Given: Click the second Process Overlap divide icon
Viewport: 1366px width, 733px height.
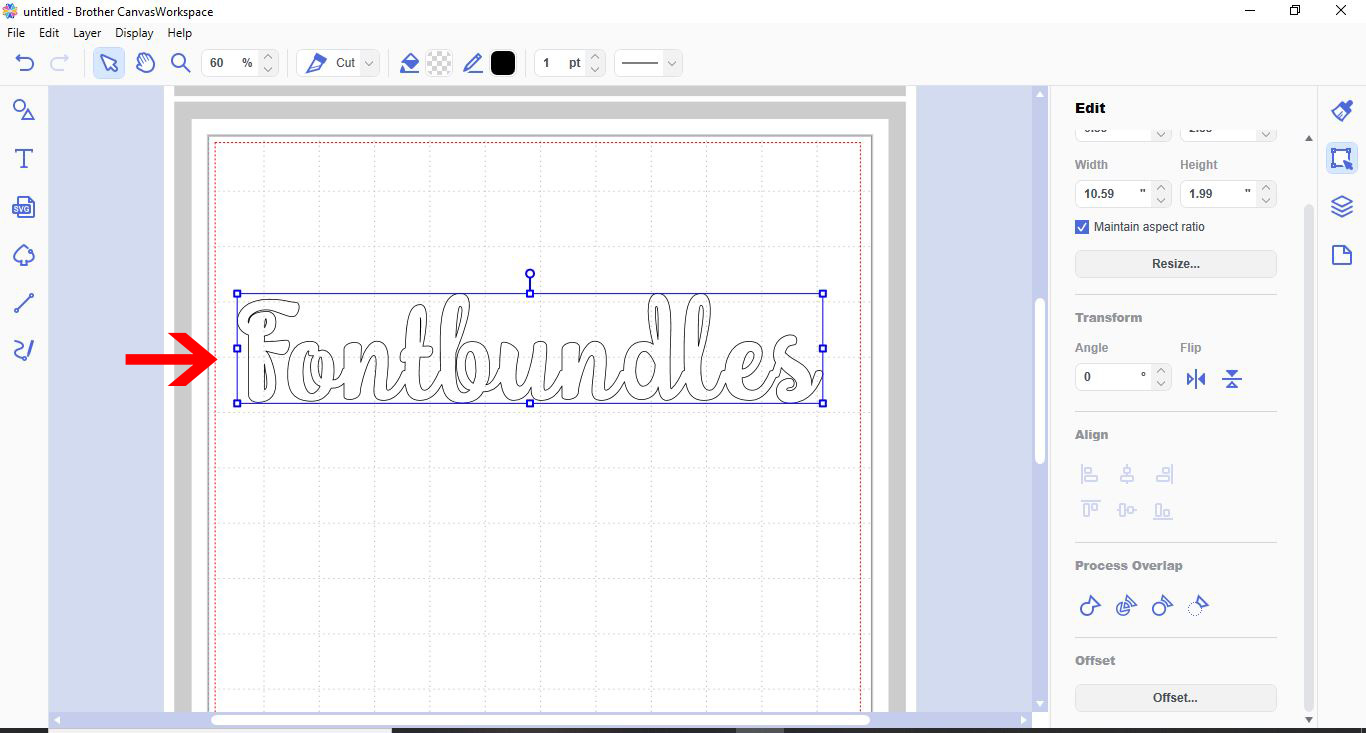Looking at the screenshot, I should click(x=1126, y=605).
